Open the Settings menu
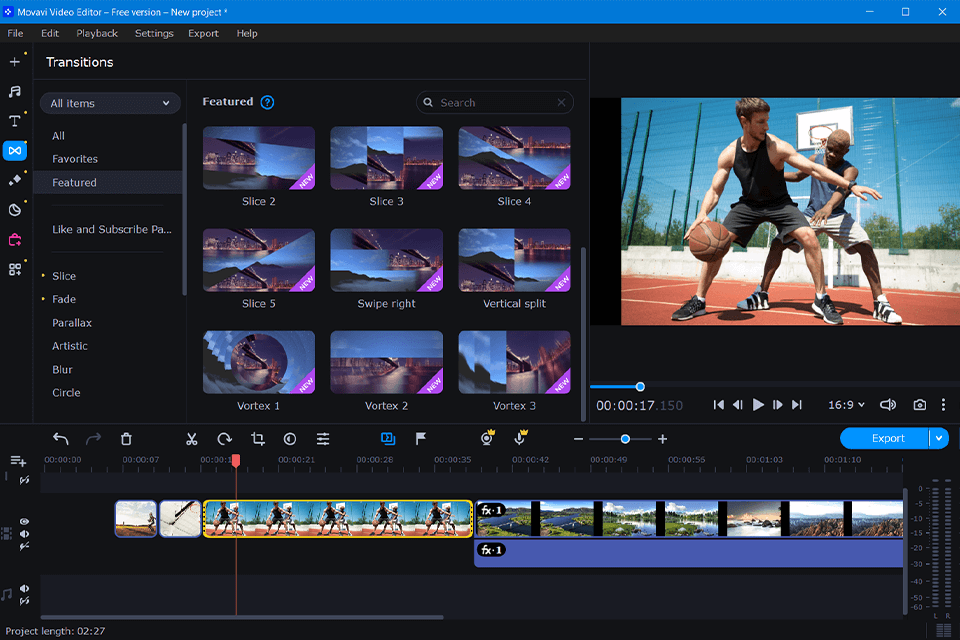 [154, 33]
